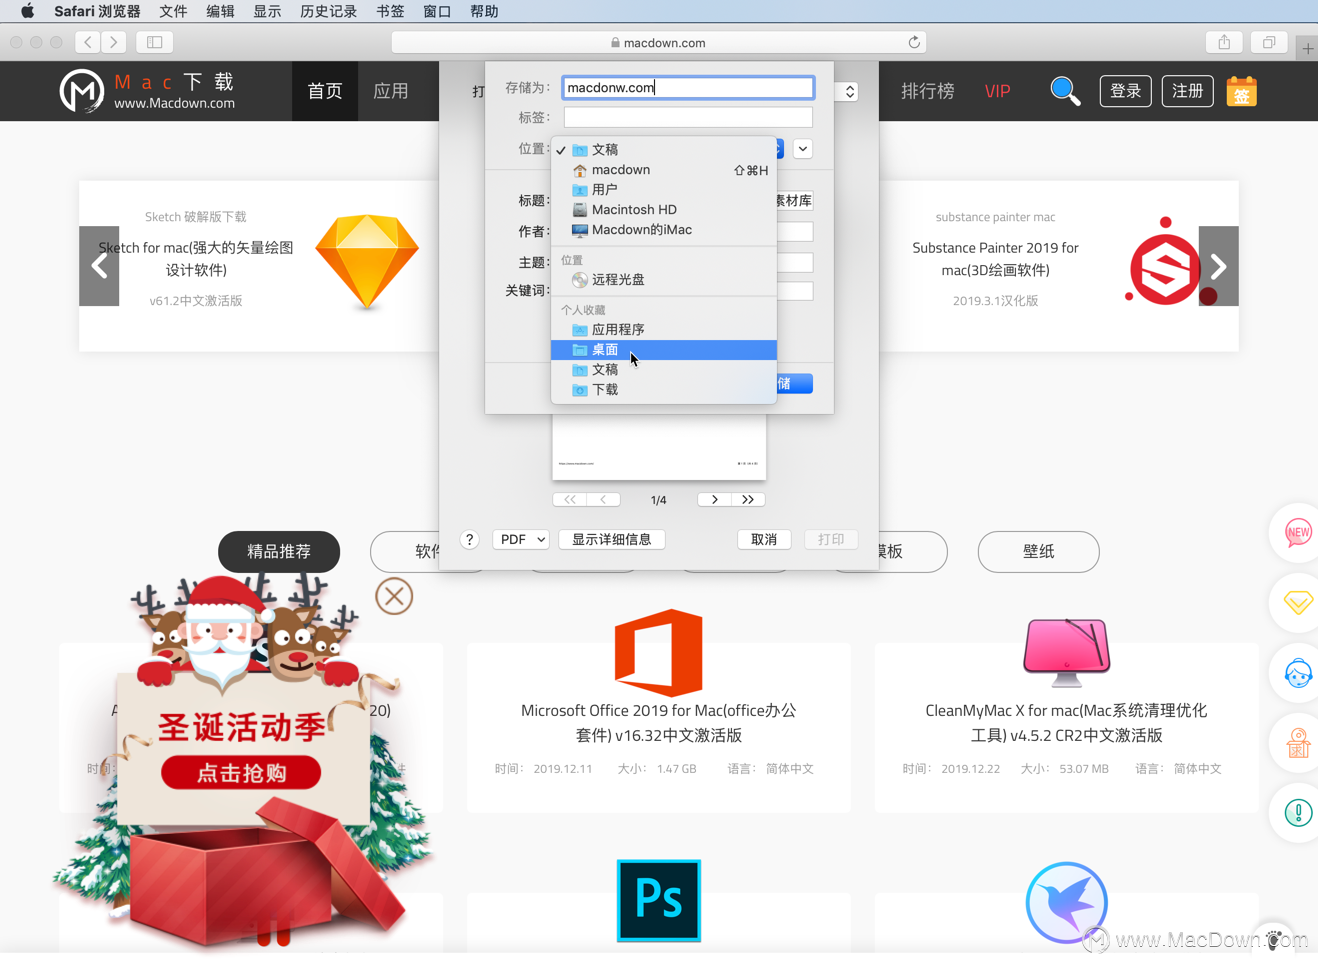Select 桌面 in the location list
The image size is (1318, 959).
click(664, 349)
